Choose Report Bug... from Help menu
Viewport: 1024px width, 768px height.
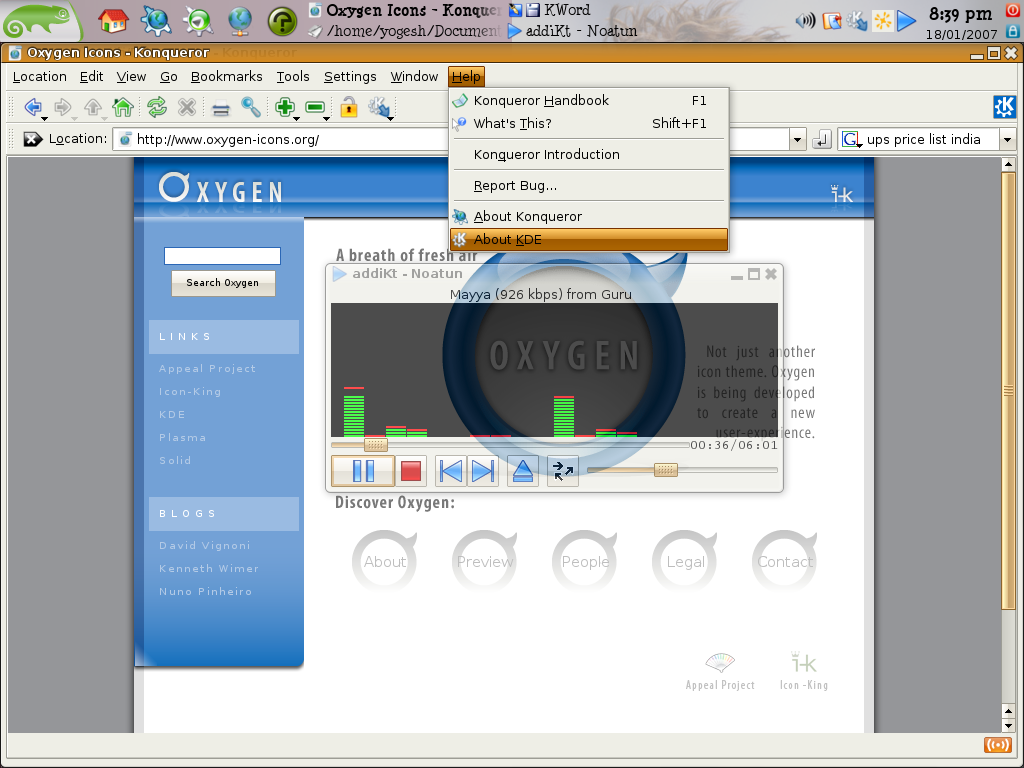pyautogui.click(x=589, y=185)
